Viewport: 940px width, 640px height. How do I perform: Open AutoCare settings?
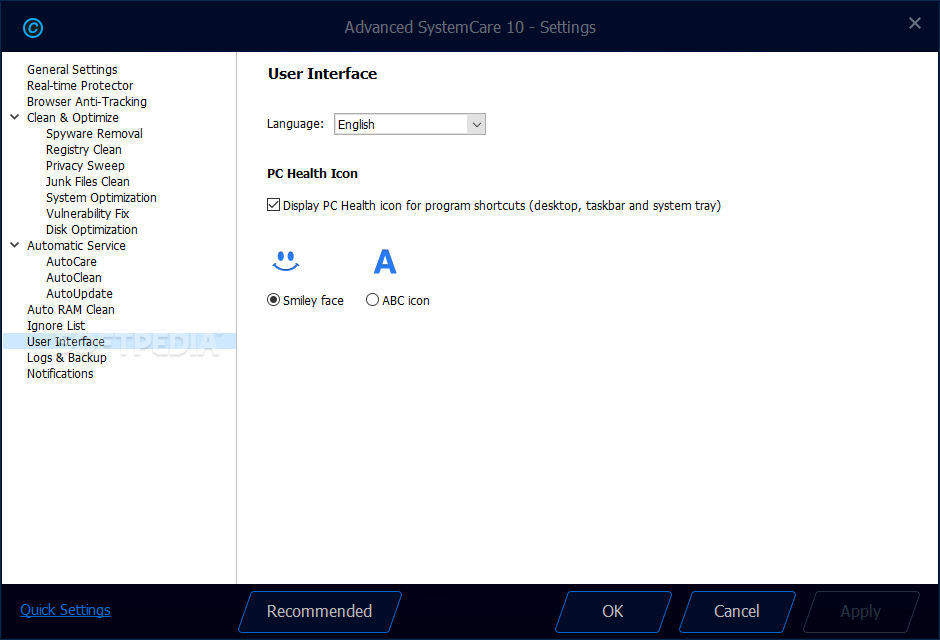pyautogui.click(x=71, y=262)
